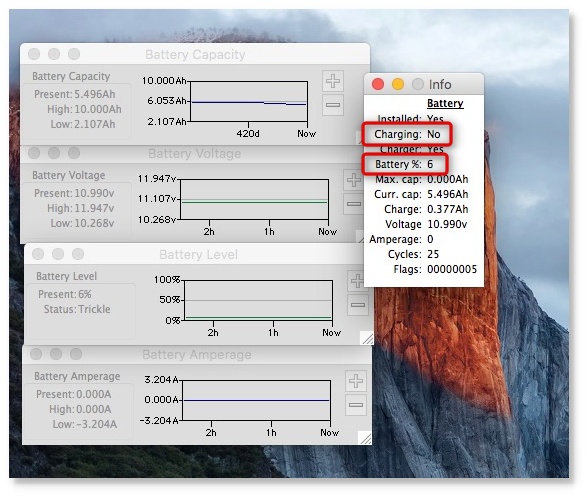Minimize the Info window with yellow button

398,84
